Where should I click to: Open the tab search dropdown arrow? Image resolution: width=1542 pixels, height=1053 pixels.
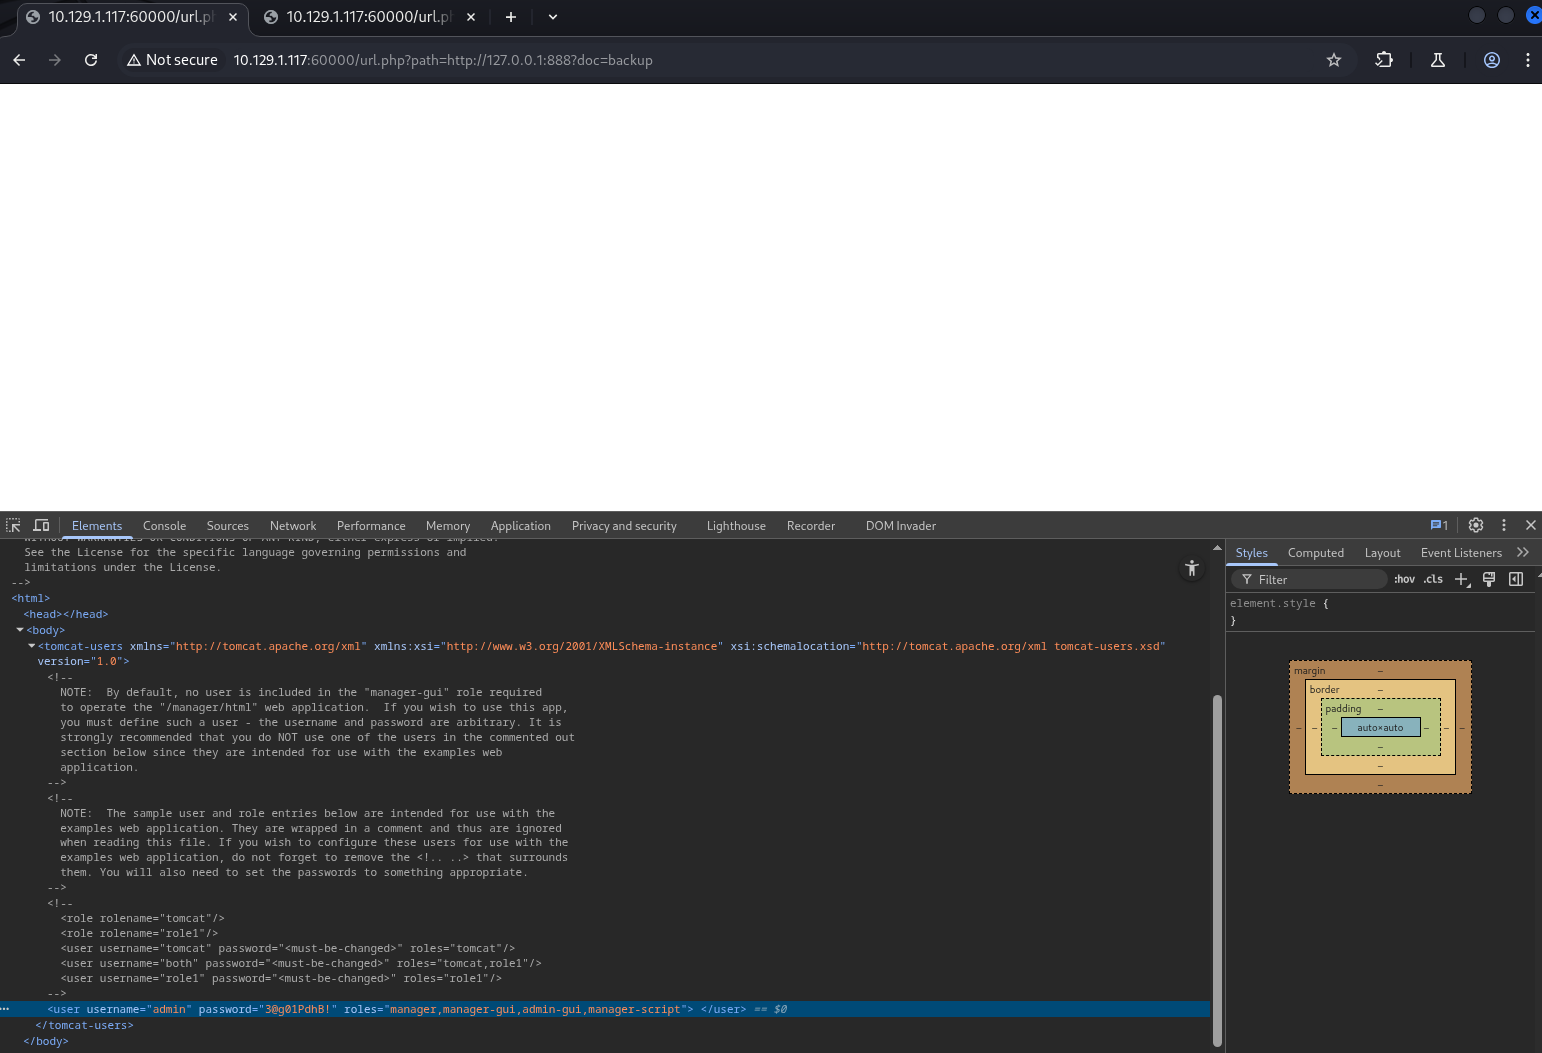(553, 17)
